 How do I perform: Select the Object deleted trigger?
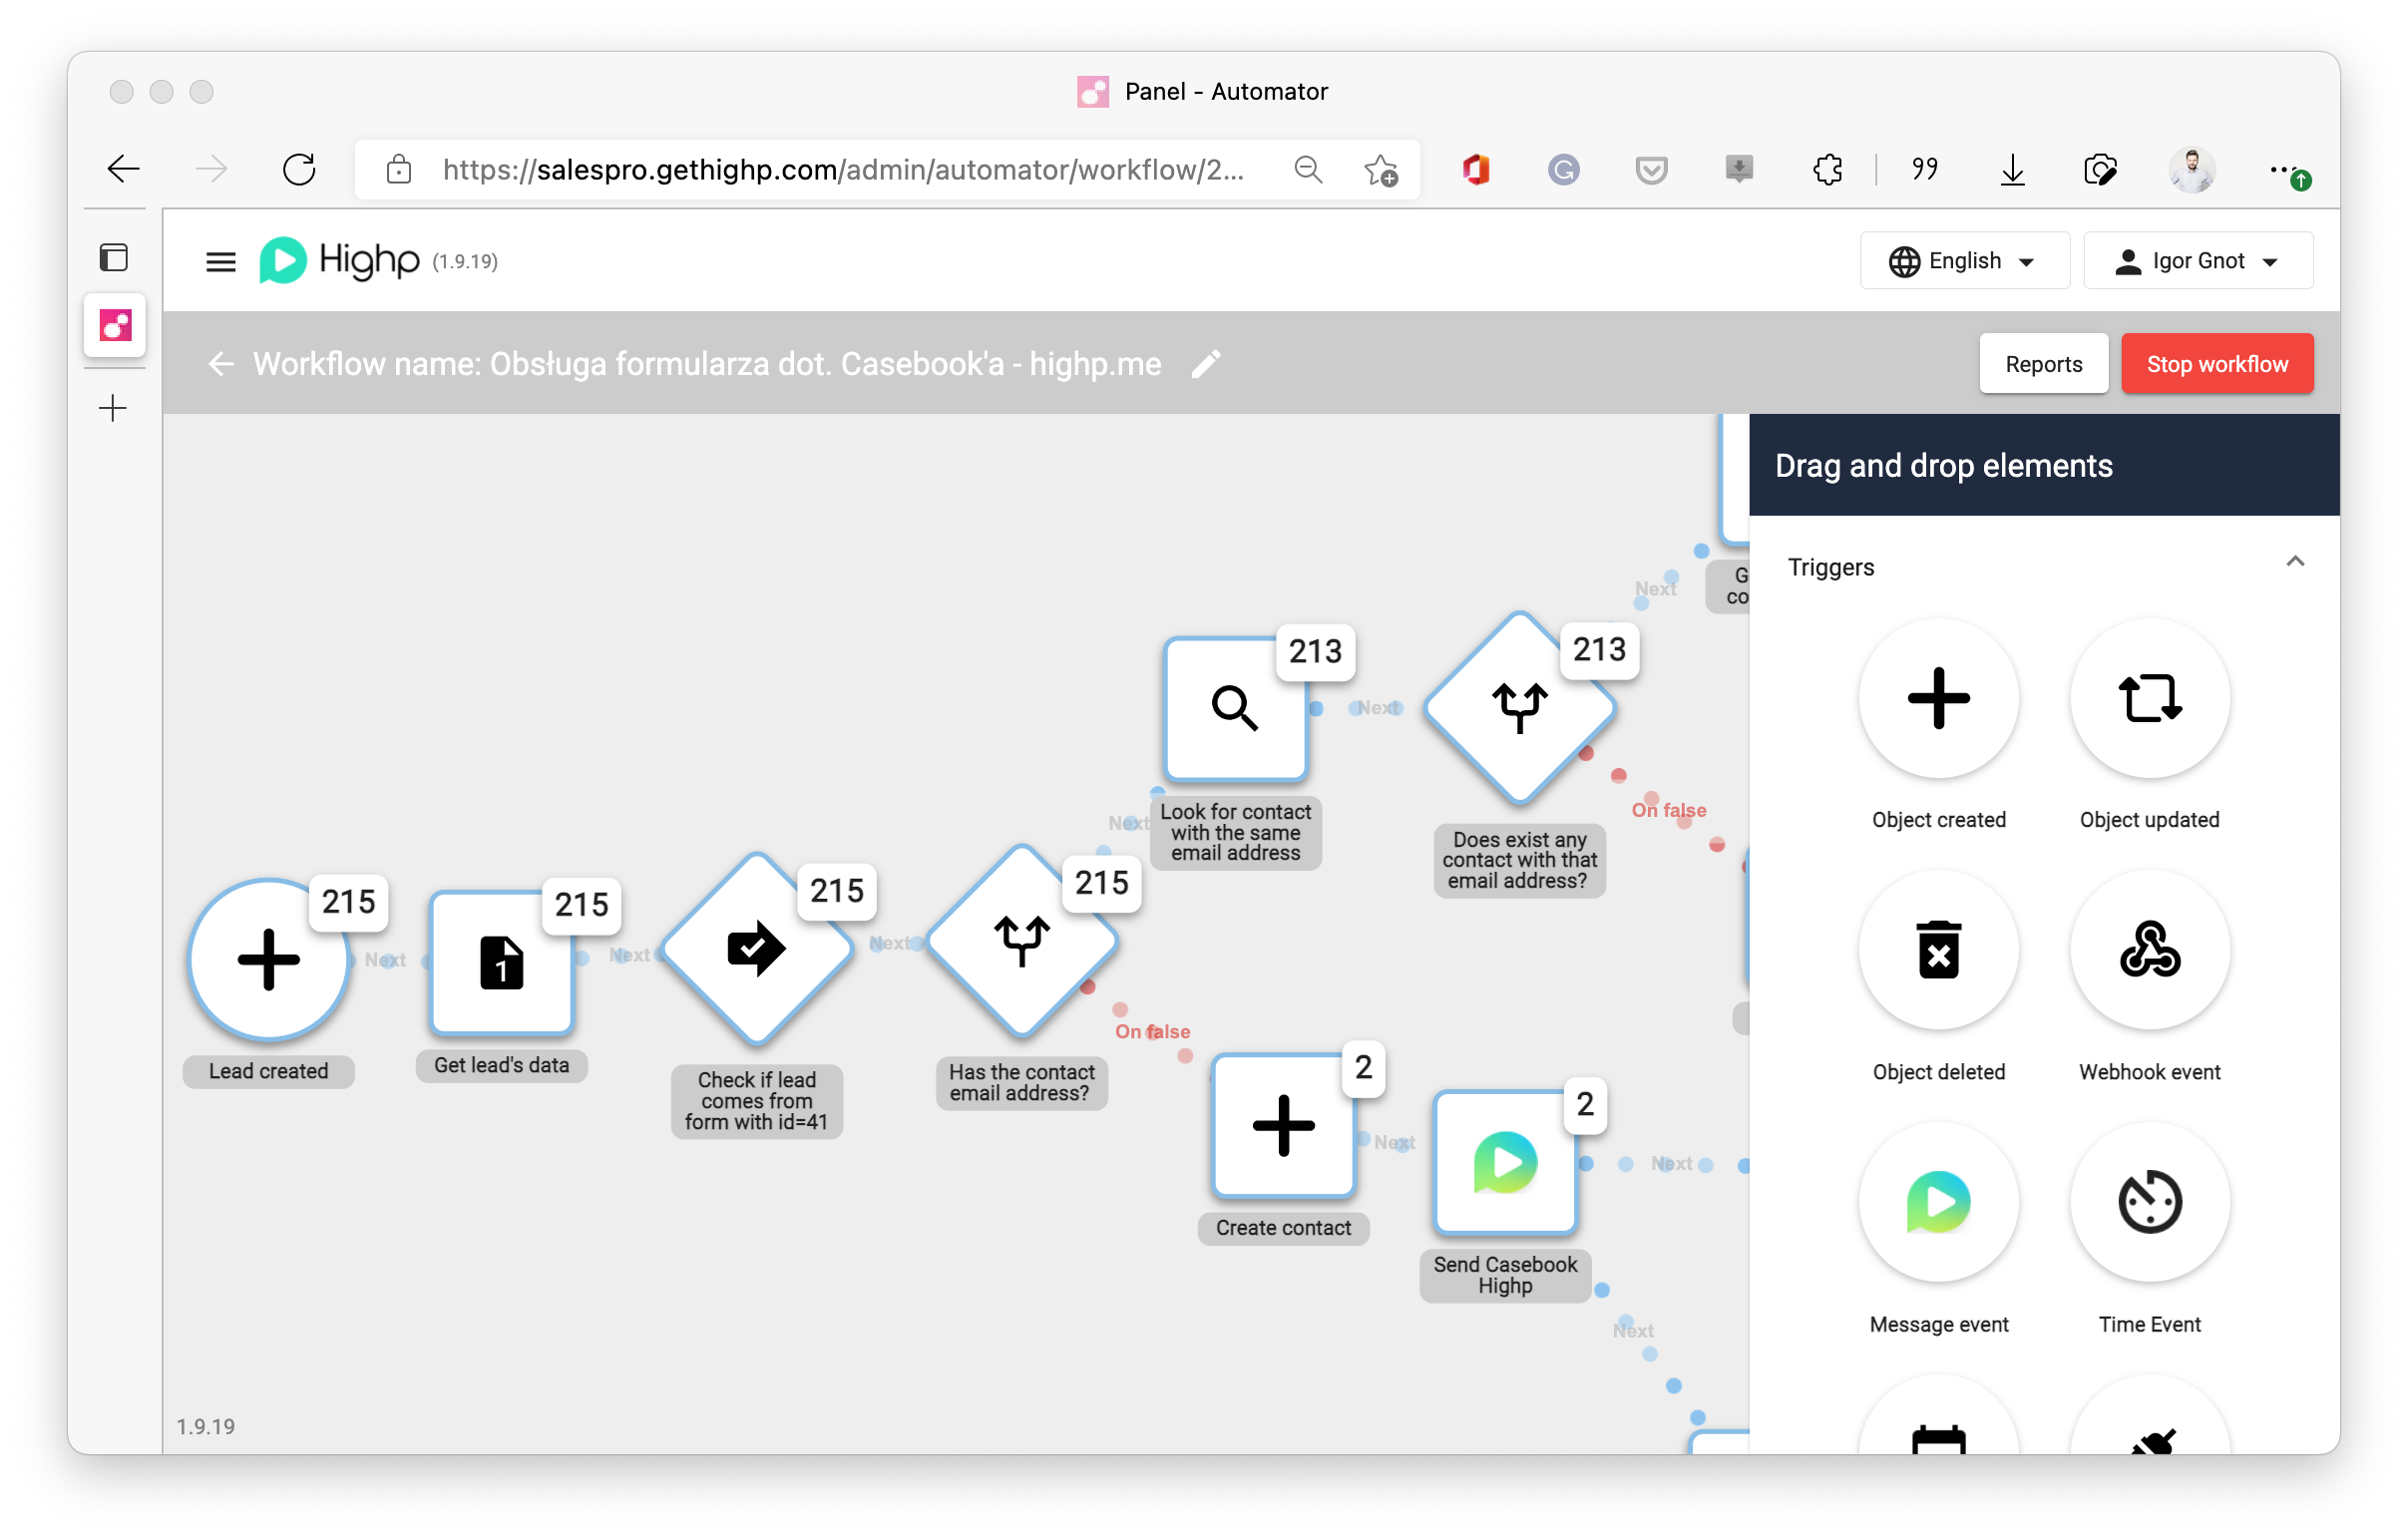click(x=1938, y=949)
